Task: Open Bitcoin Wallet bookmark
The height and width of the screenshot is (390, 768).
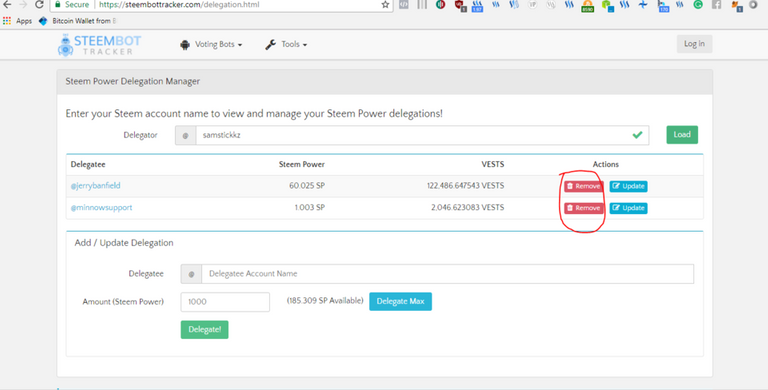Action: tap(77, 21)
